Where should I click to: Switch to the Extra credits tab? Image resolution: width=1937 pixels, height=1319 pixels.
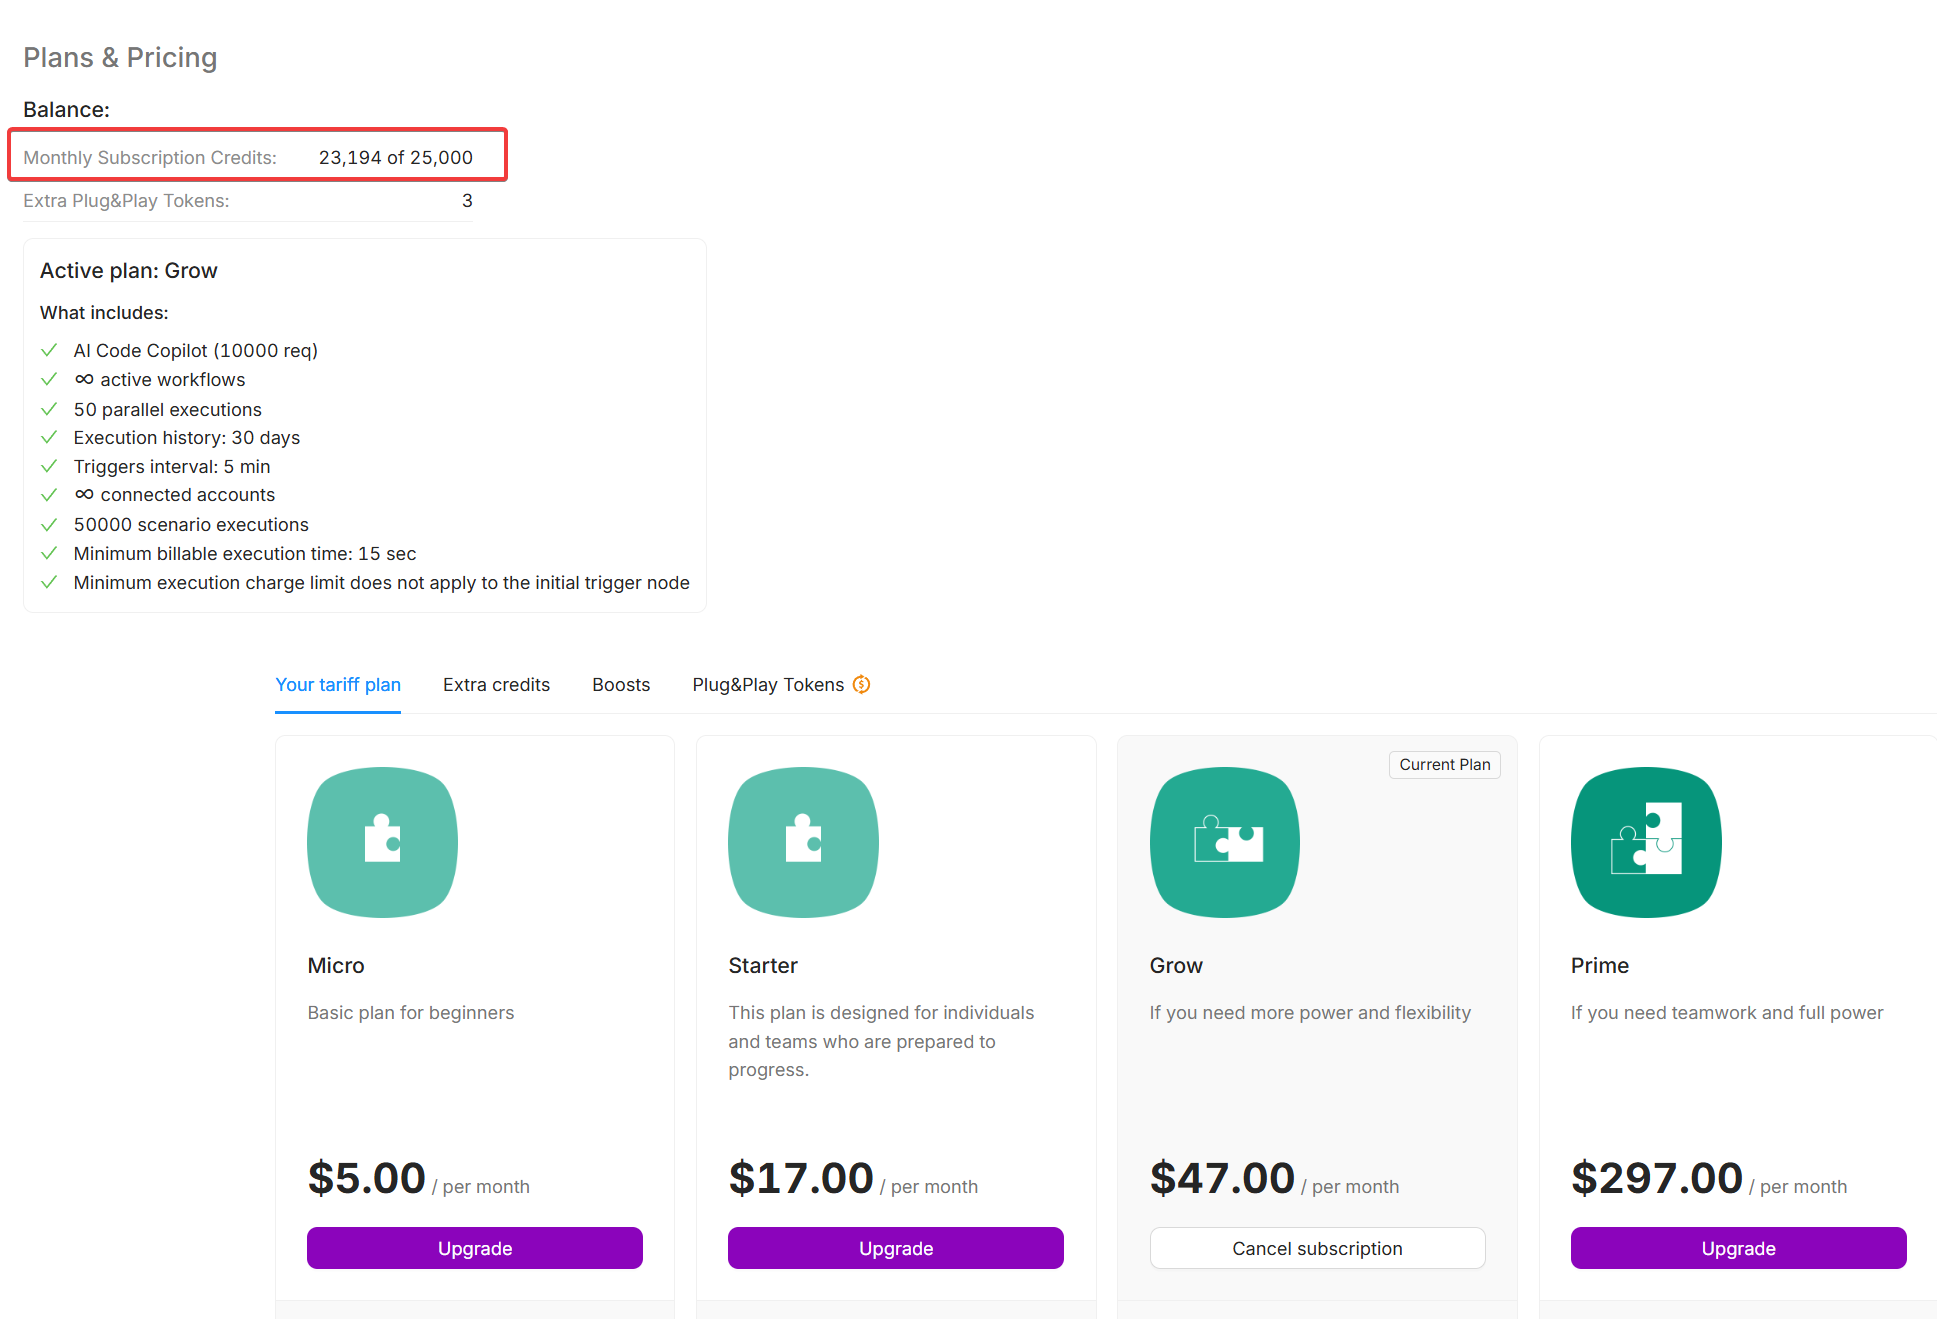[496, 685]
